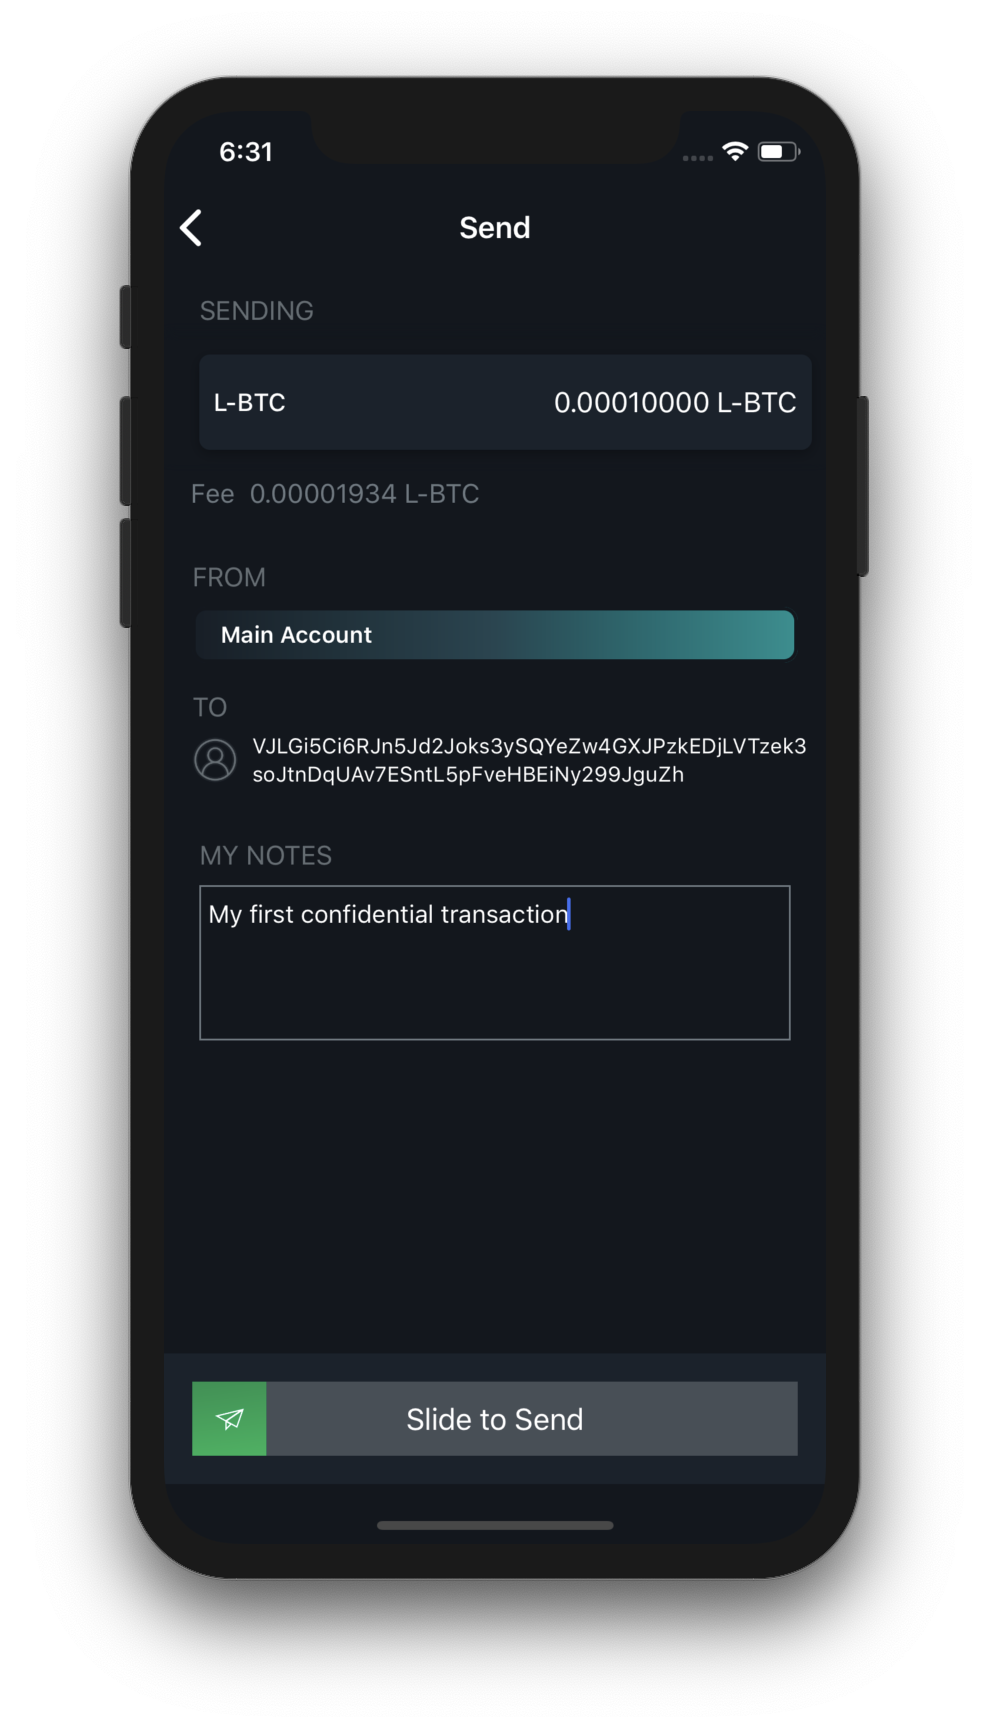Tap the Send screen title
The height and width of the screenshot is (1728, 990).
point(495,228)
